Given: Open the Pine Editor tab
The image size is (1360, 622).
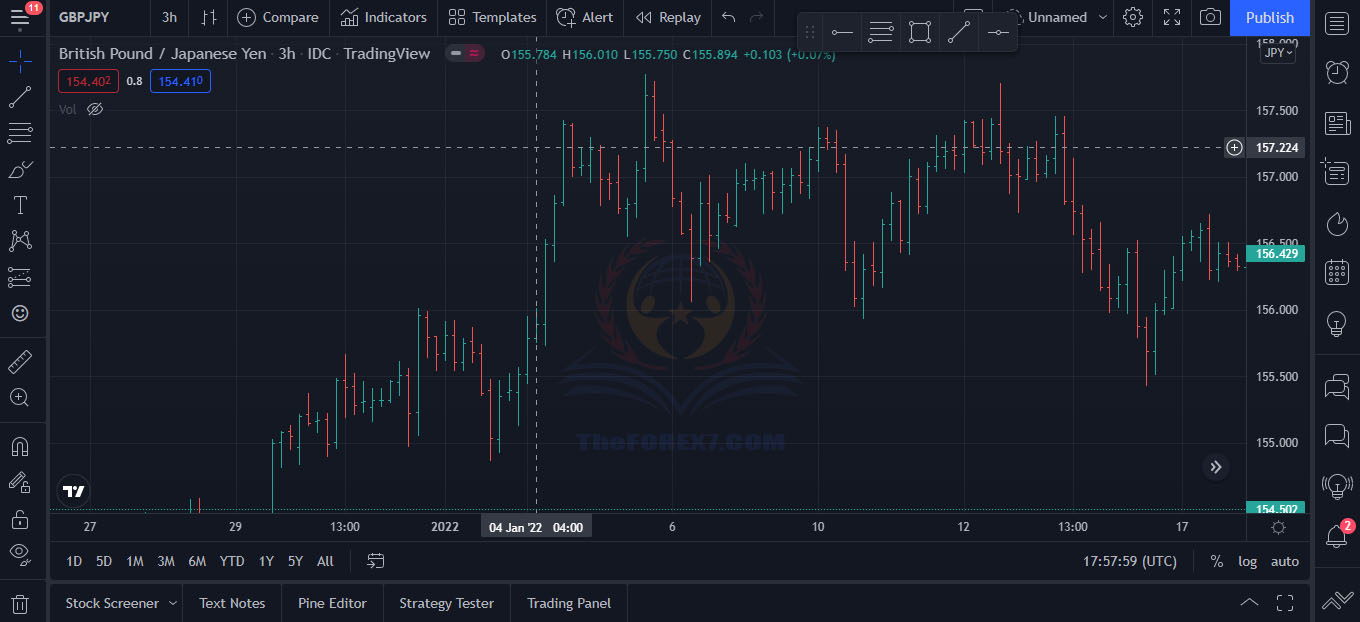Looking at the screenshot, I should tap(332, 603).
